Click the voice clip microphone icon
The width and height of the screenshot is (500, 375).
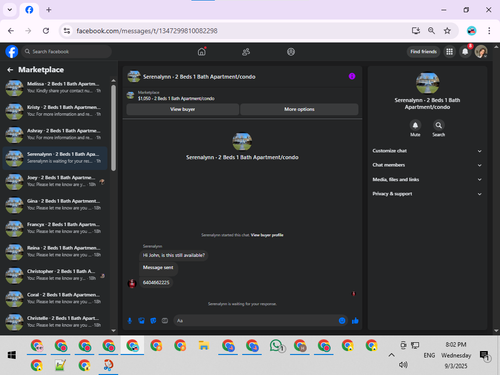tap(130, 321)
